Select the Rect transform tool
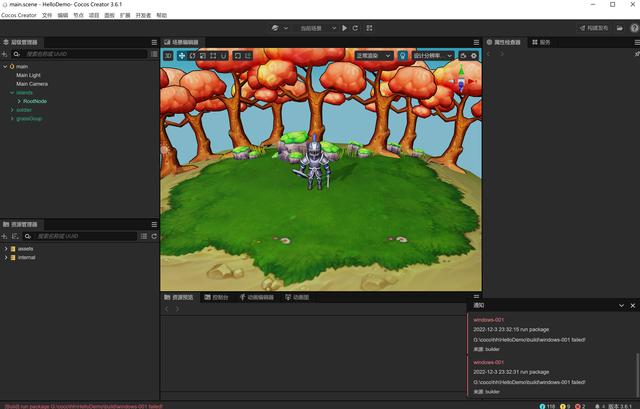The image size is (640, 409). (213, 56)
